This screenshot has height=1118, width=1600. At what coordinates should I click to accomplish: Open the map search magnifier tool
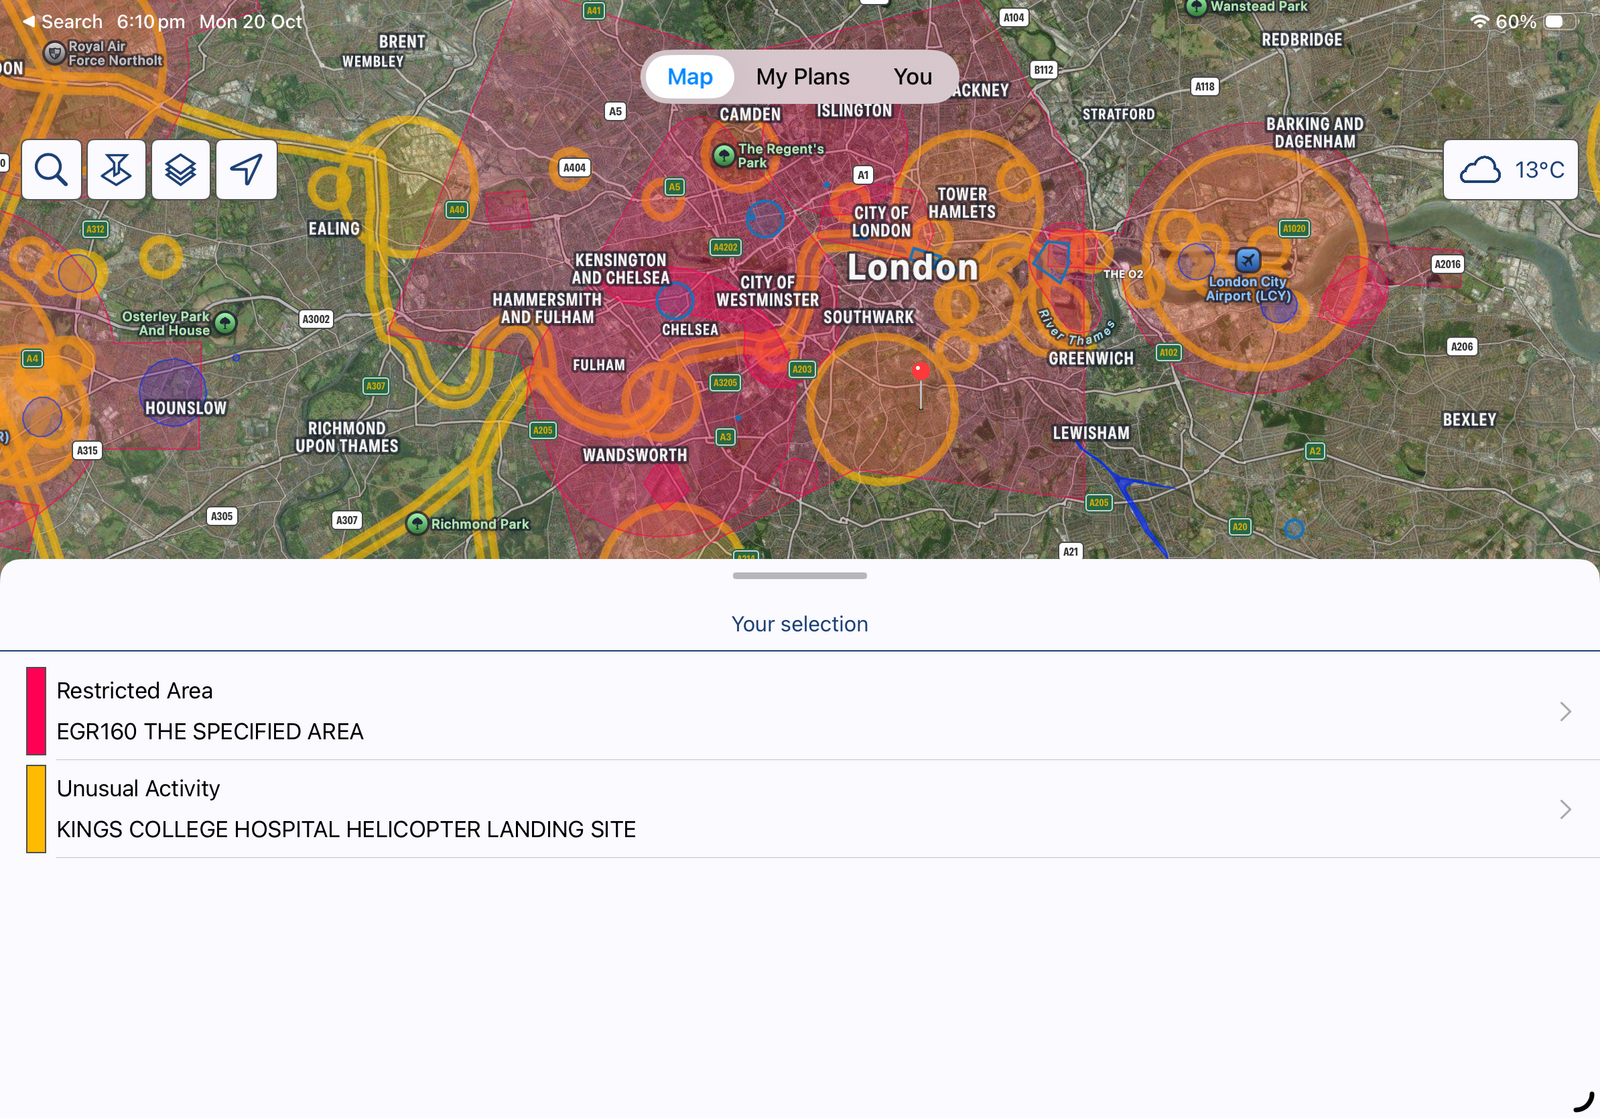click(51, 170)
